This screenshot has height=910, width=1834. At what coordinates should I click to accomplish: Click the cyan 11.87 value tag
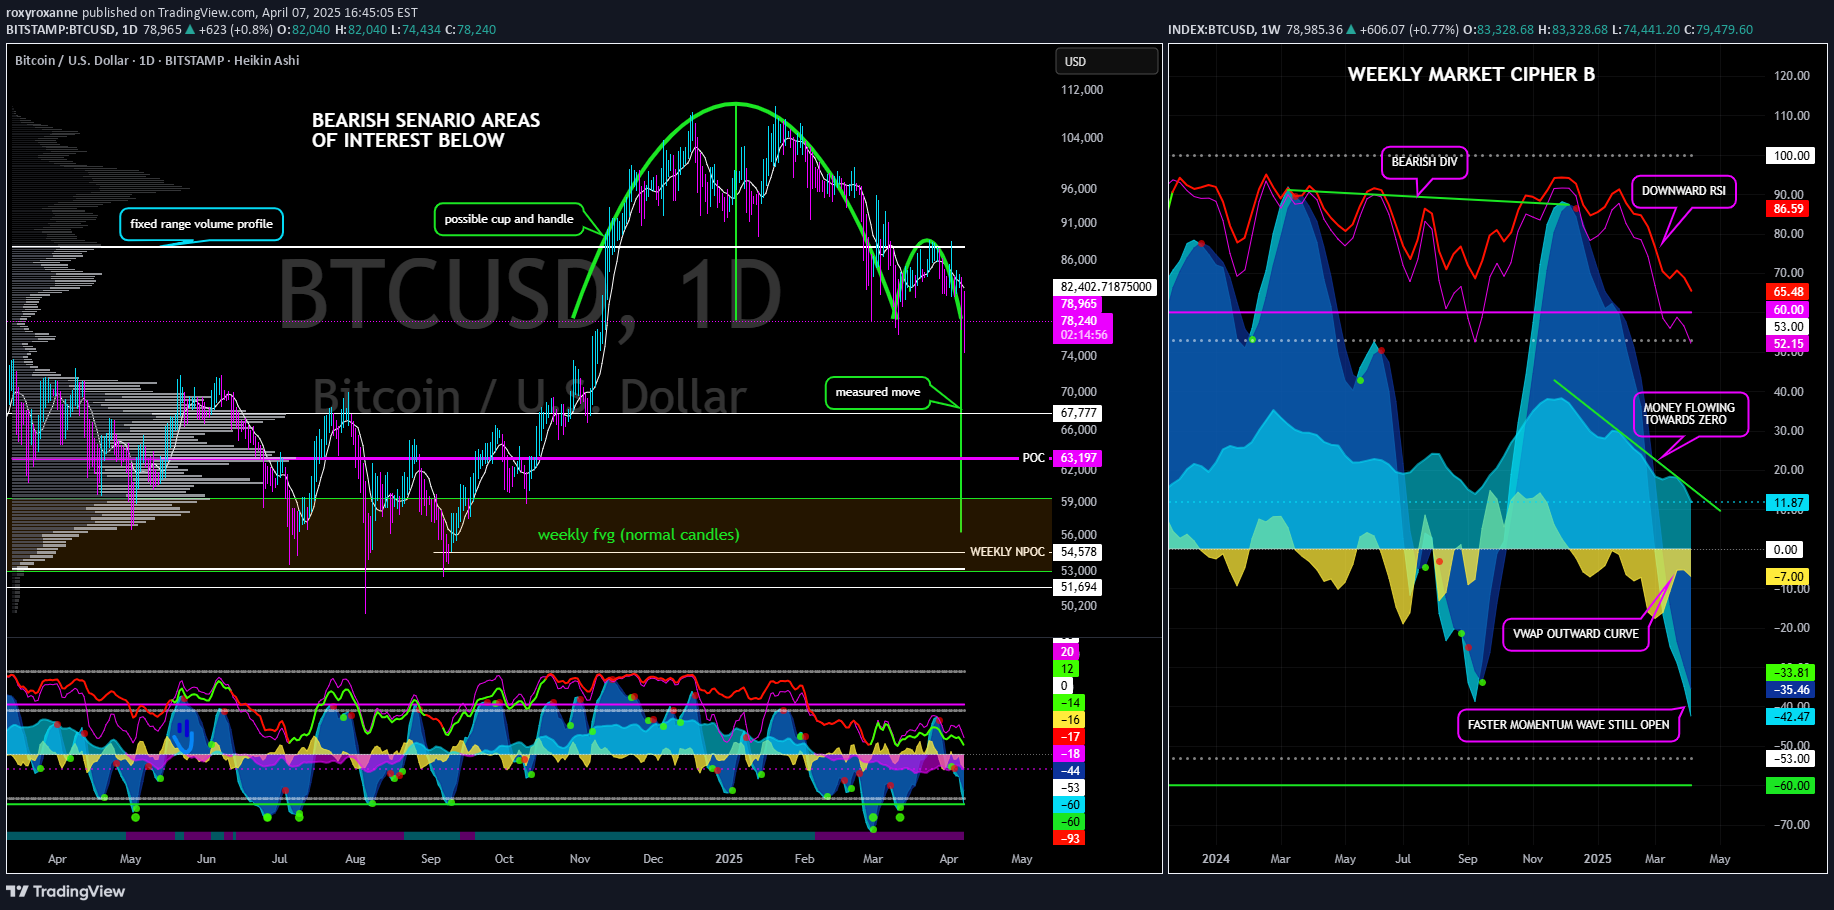click(1789, 503)
